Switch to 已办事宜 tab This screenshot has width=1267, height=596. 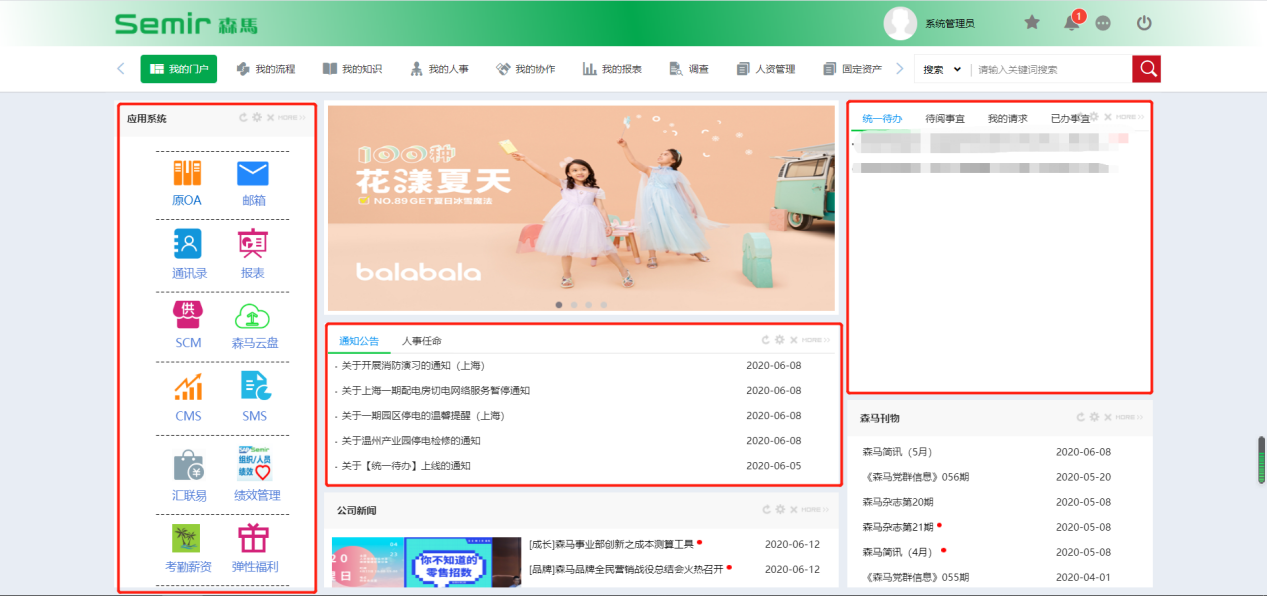[x=1070, y=118]
